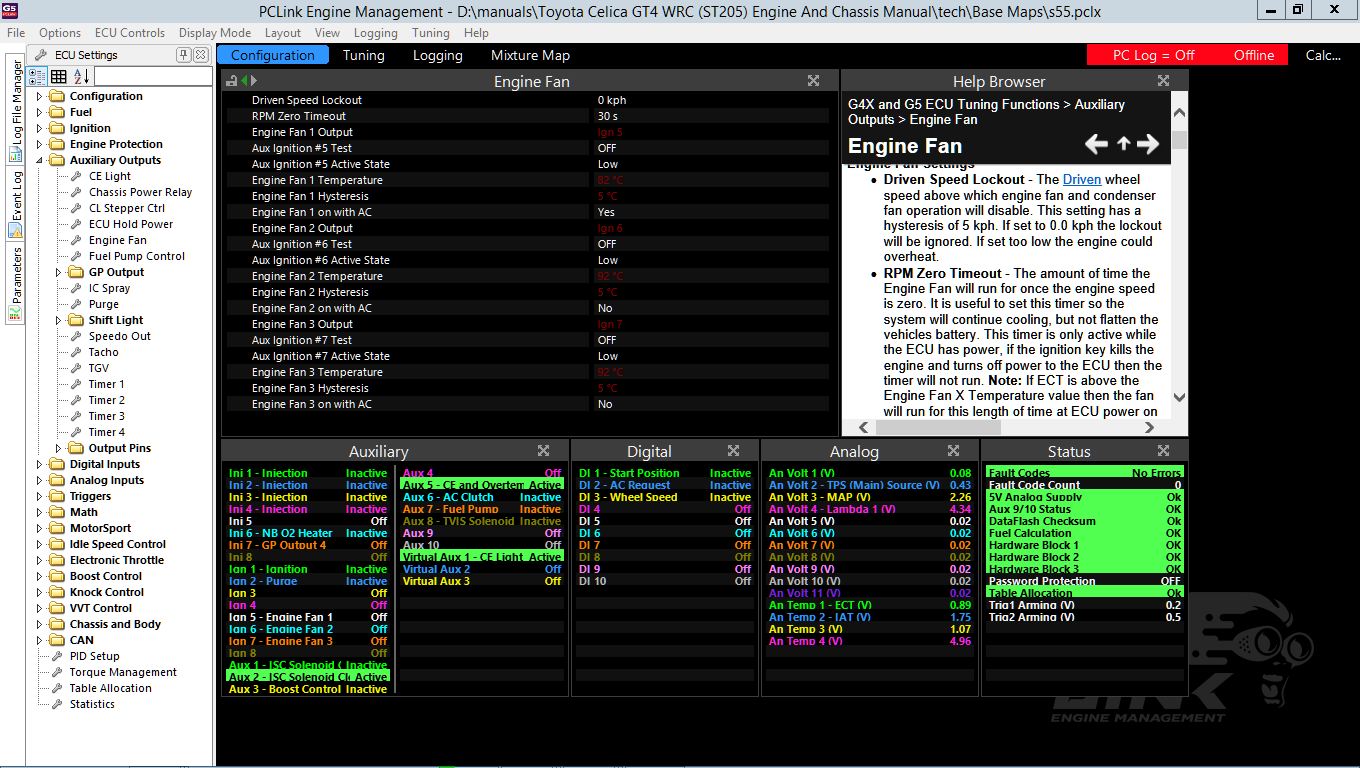Expand the Shift Light folder
The height and width of the screenshot is (768, 1360).
59,320
